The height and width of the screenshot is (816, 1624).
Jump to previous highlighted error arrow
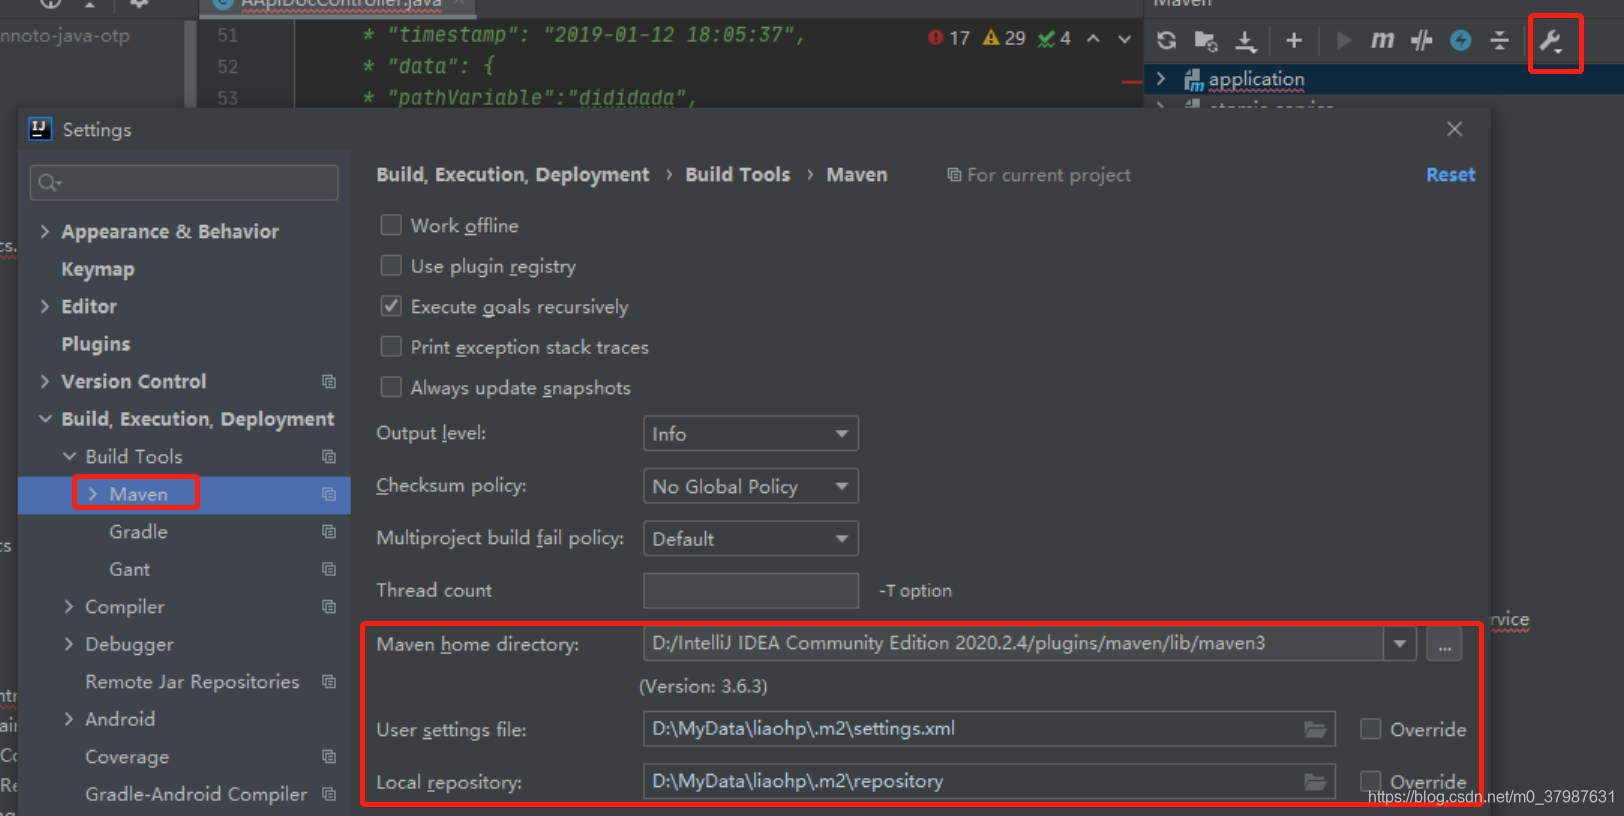(x=1093, y=39)
